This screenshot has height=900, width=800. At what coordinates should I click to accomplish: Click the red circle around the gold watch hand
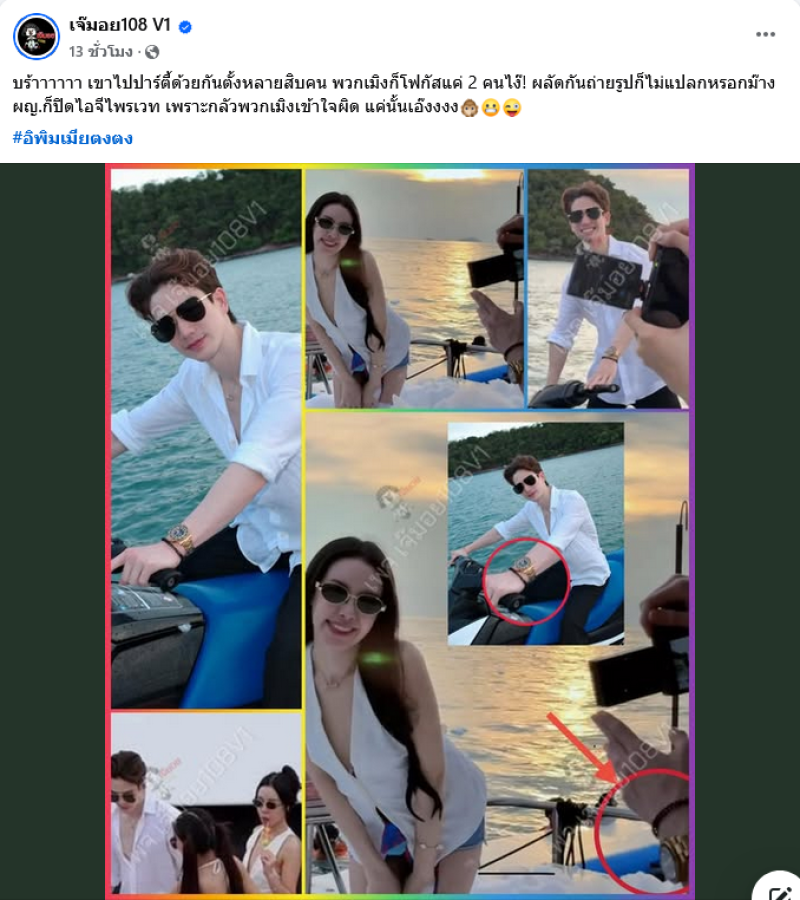642,831
